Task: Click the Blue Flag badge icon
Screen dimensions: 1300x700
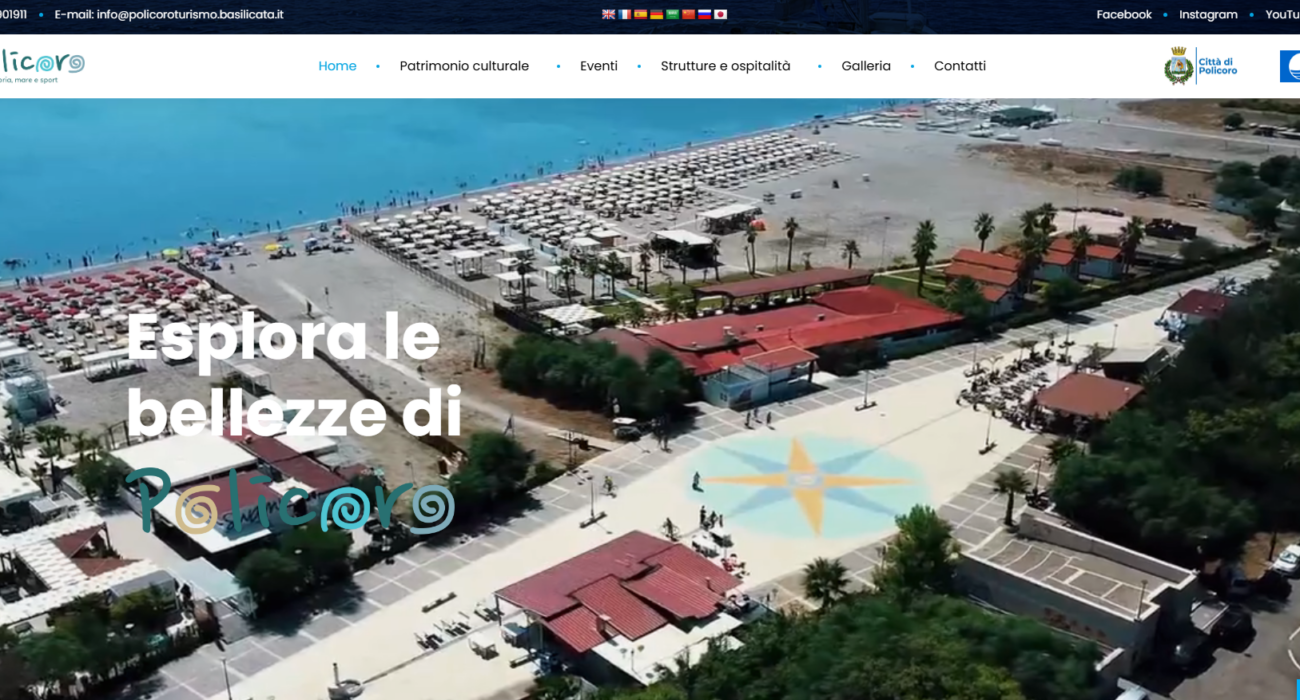Action: pyautogui.click(x=1290, y=66)
